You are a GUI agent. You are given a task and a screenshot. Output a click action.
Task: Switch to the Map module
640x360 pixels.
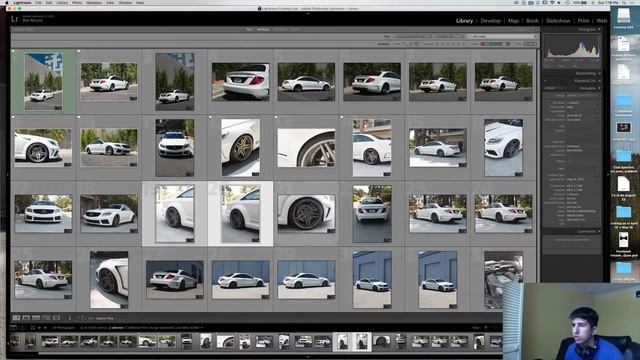513,20
